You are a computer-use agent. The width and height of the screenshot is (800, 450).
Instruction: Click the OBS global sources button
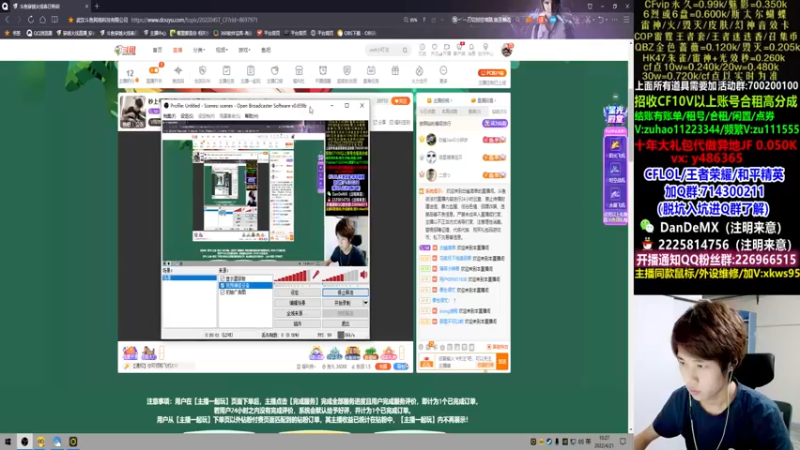tap(297, 313)
